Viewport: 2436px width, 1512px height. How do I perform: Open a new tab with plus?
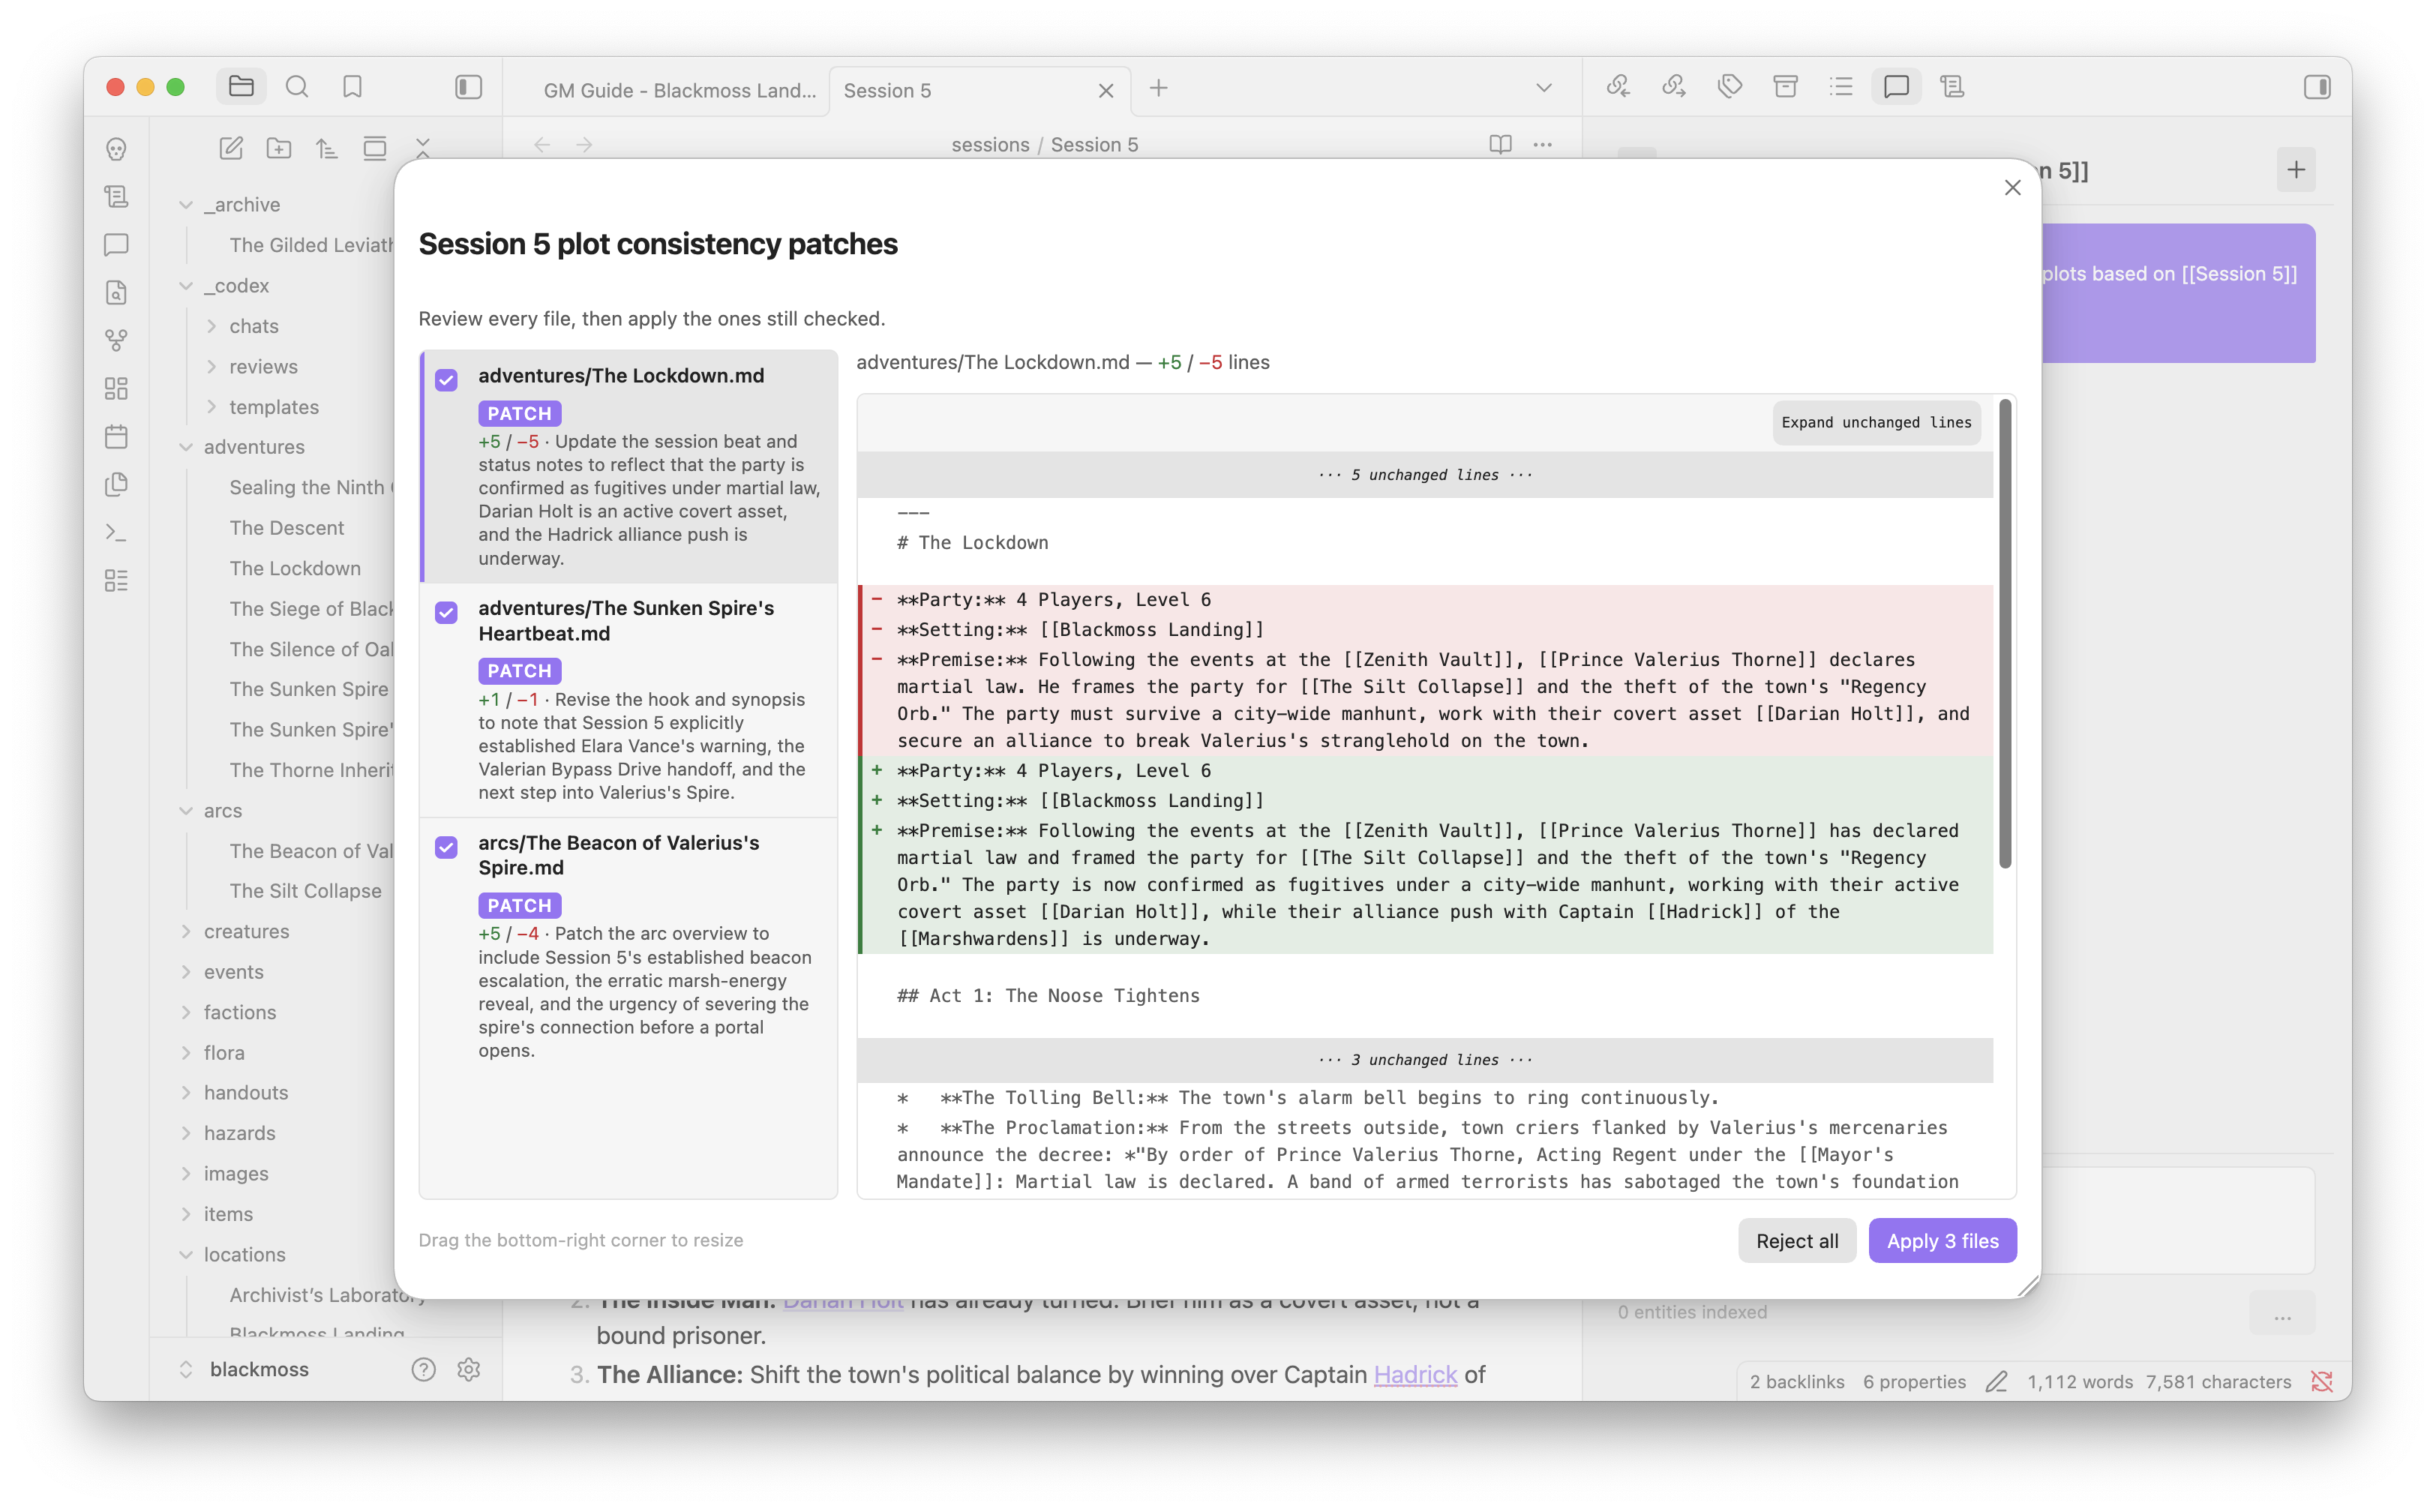coord(1159,88)
